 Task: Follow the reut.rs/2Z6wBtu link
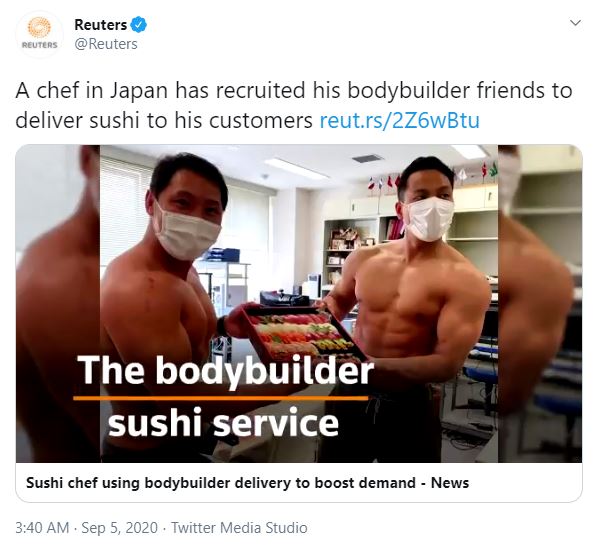click(x=400, y=121)
